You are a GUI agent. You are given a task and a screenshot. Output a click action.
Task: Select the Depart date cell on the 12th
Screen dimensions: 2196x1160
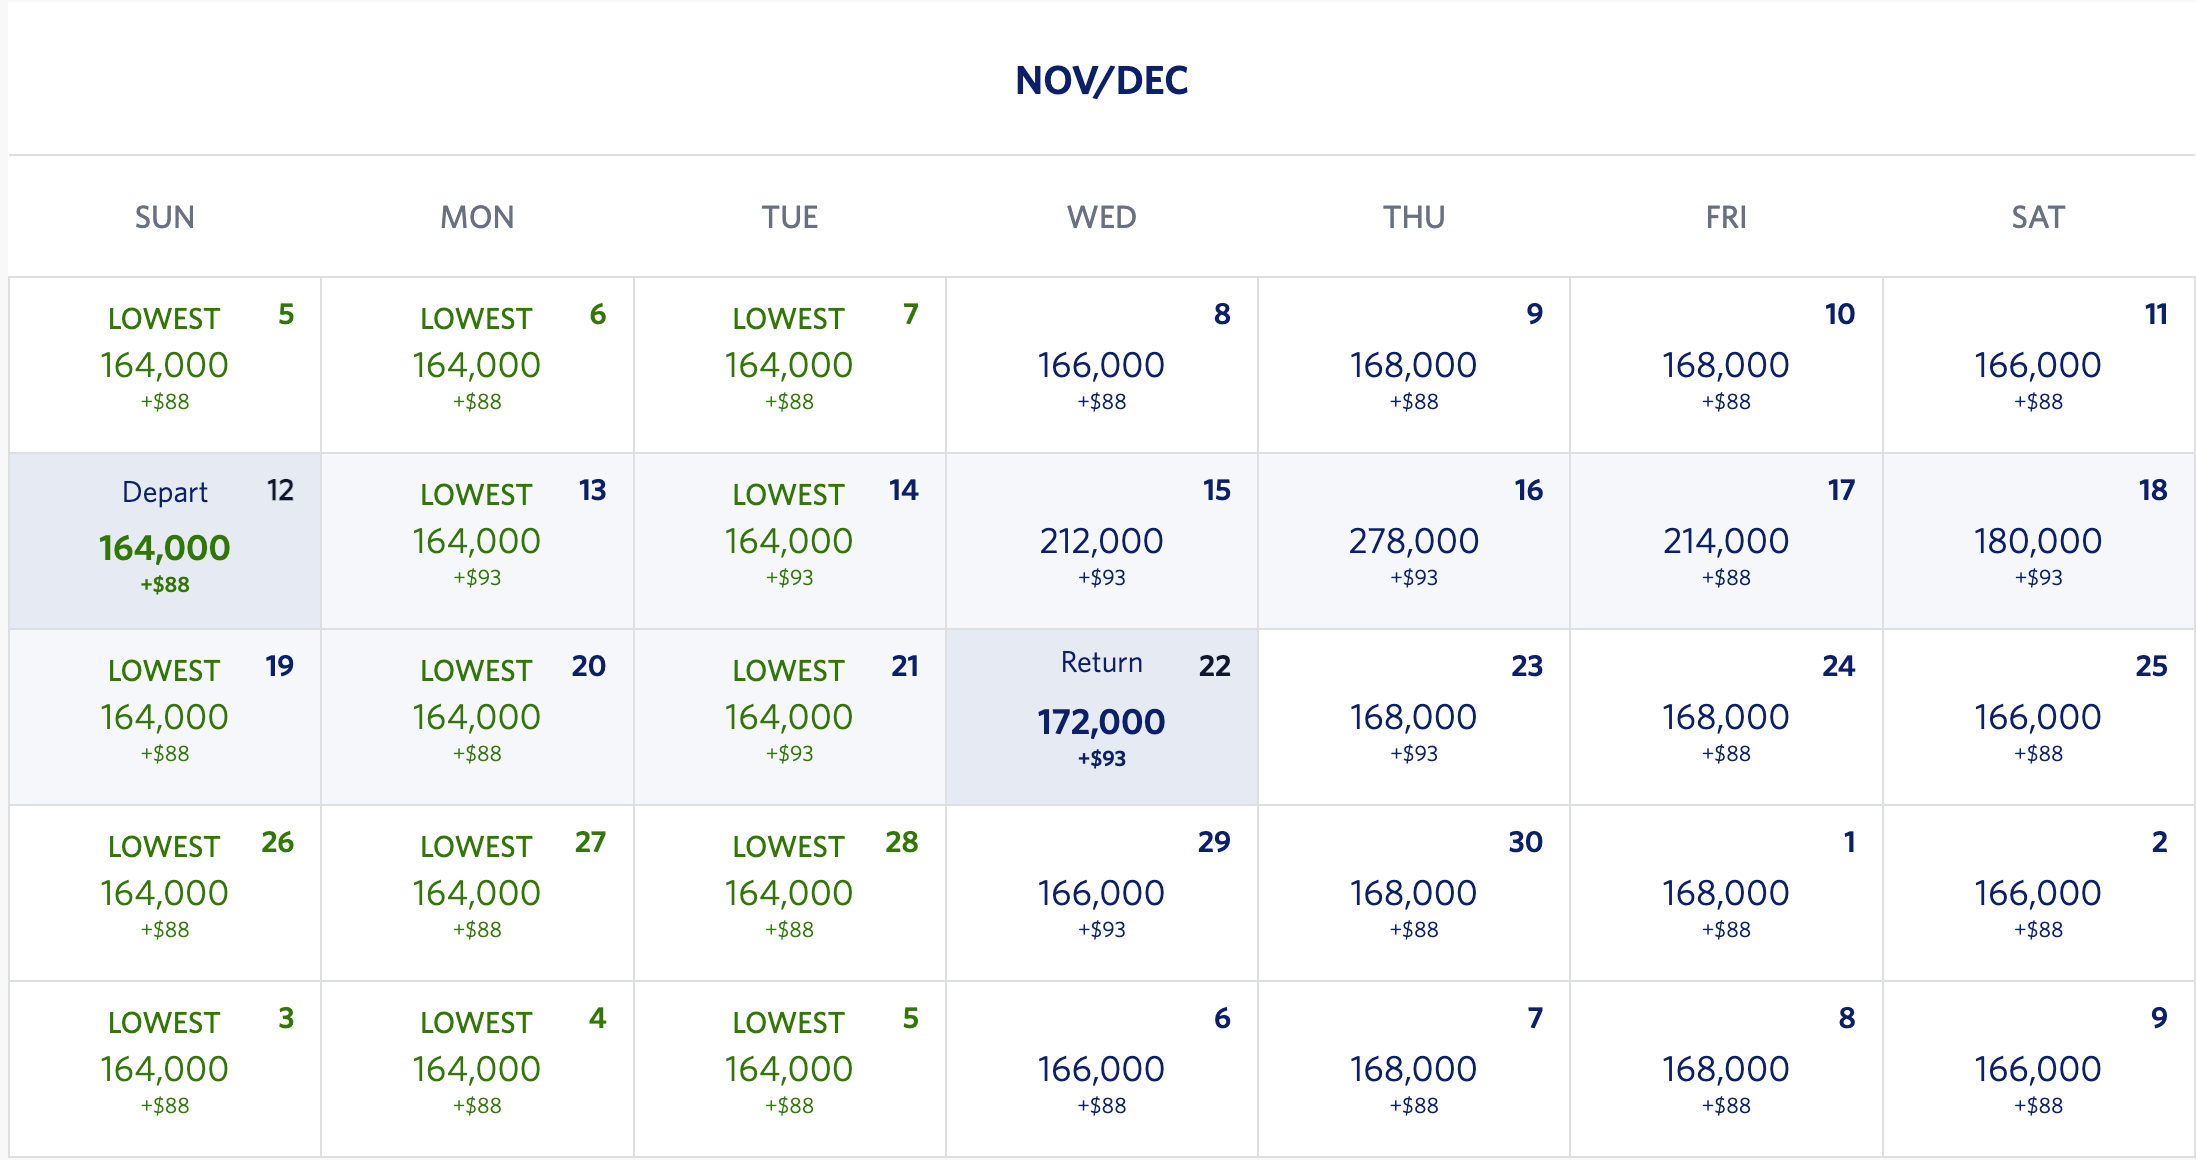(165, 541)
